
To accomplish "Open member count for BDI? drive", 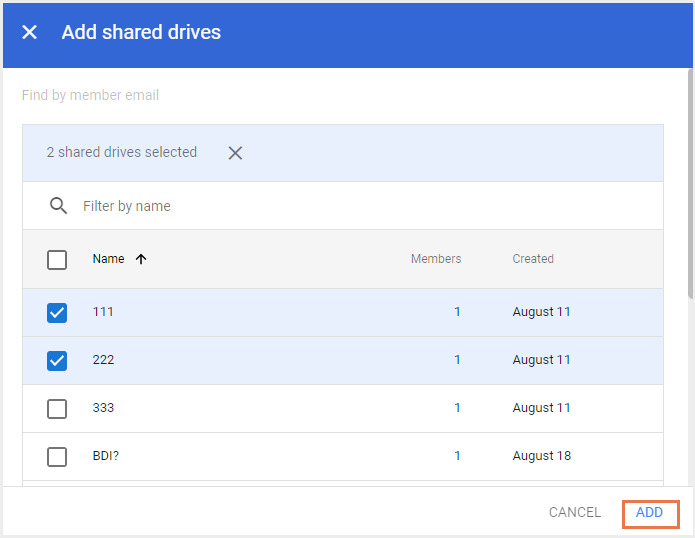I will (x=458, y=456).
